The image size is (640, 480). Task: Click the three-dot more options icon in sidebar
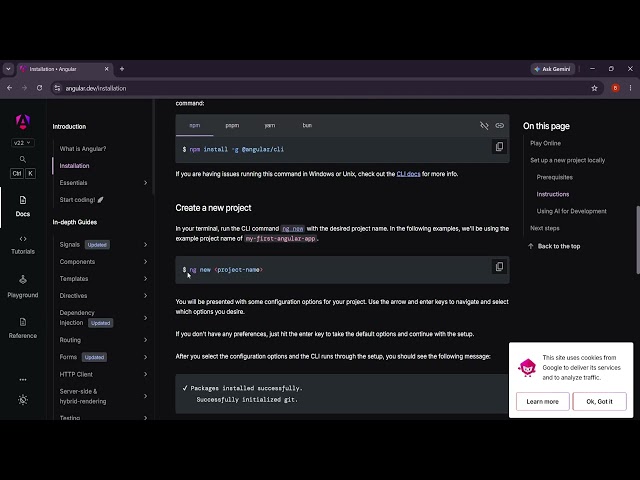pos(23,380)
